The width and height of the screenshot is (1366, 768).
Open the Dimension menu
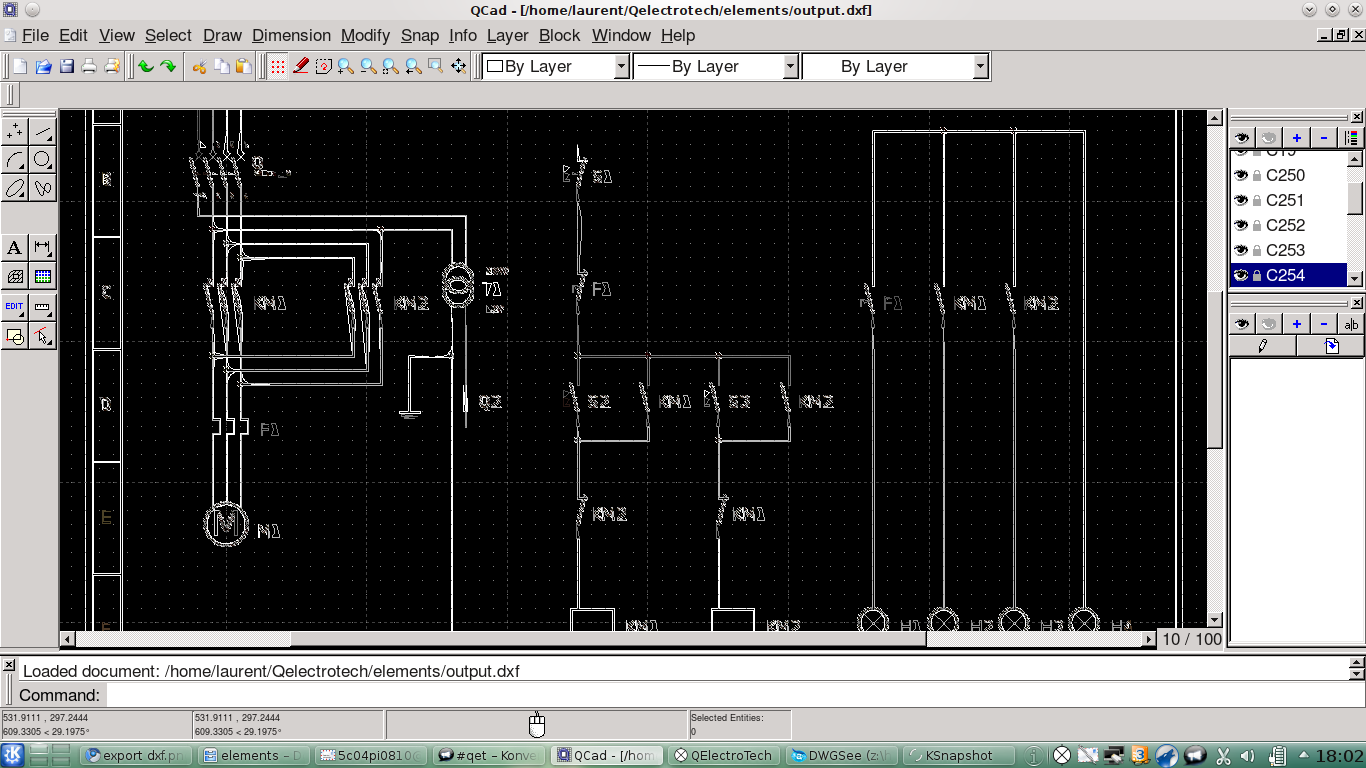[291, 35]
